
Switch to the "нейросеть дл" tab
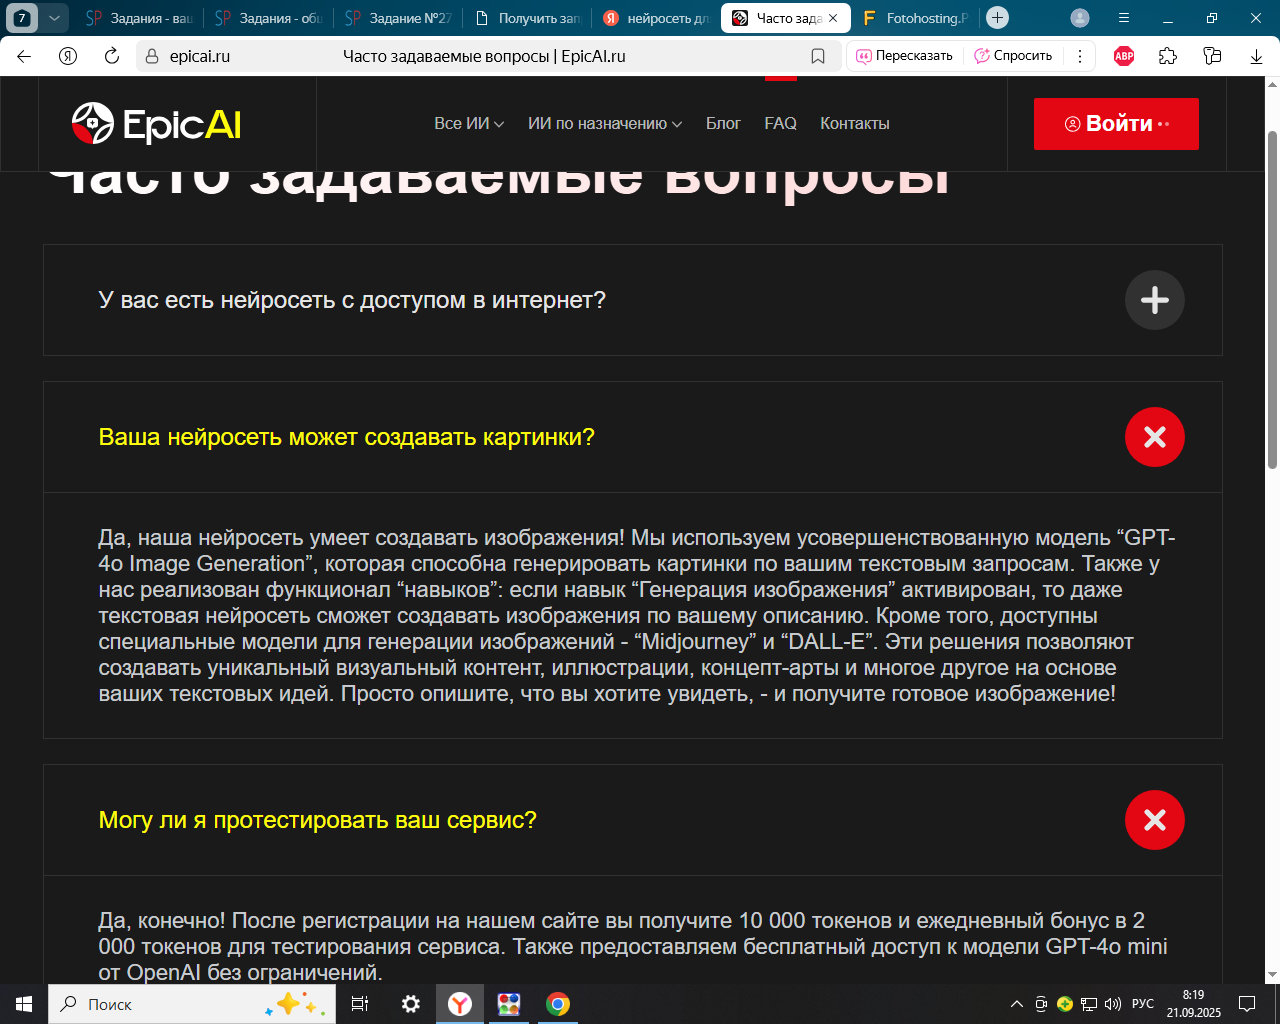(x=657, y=18)
